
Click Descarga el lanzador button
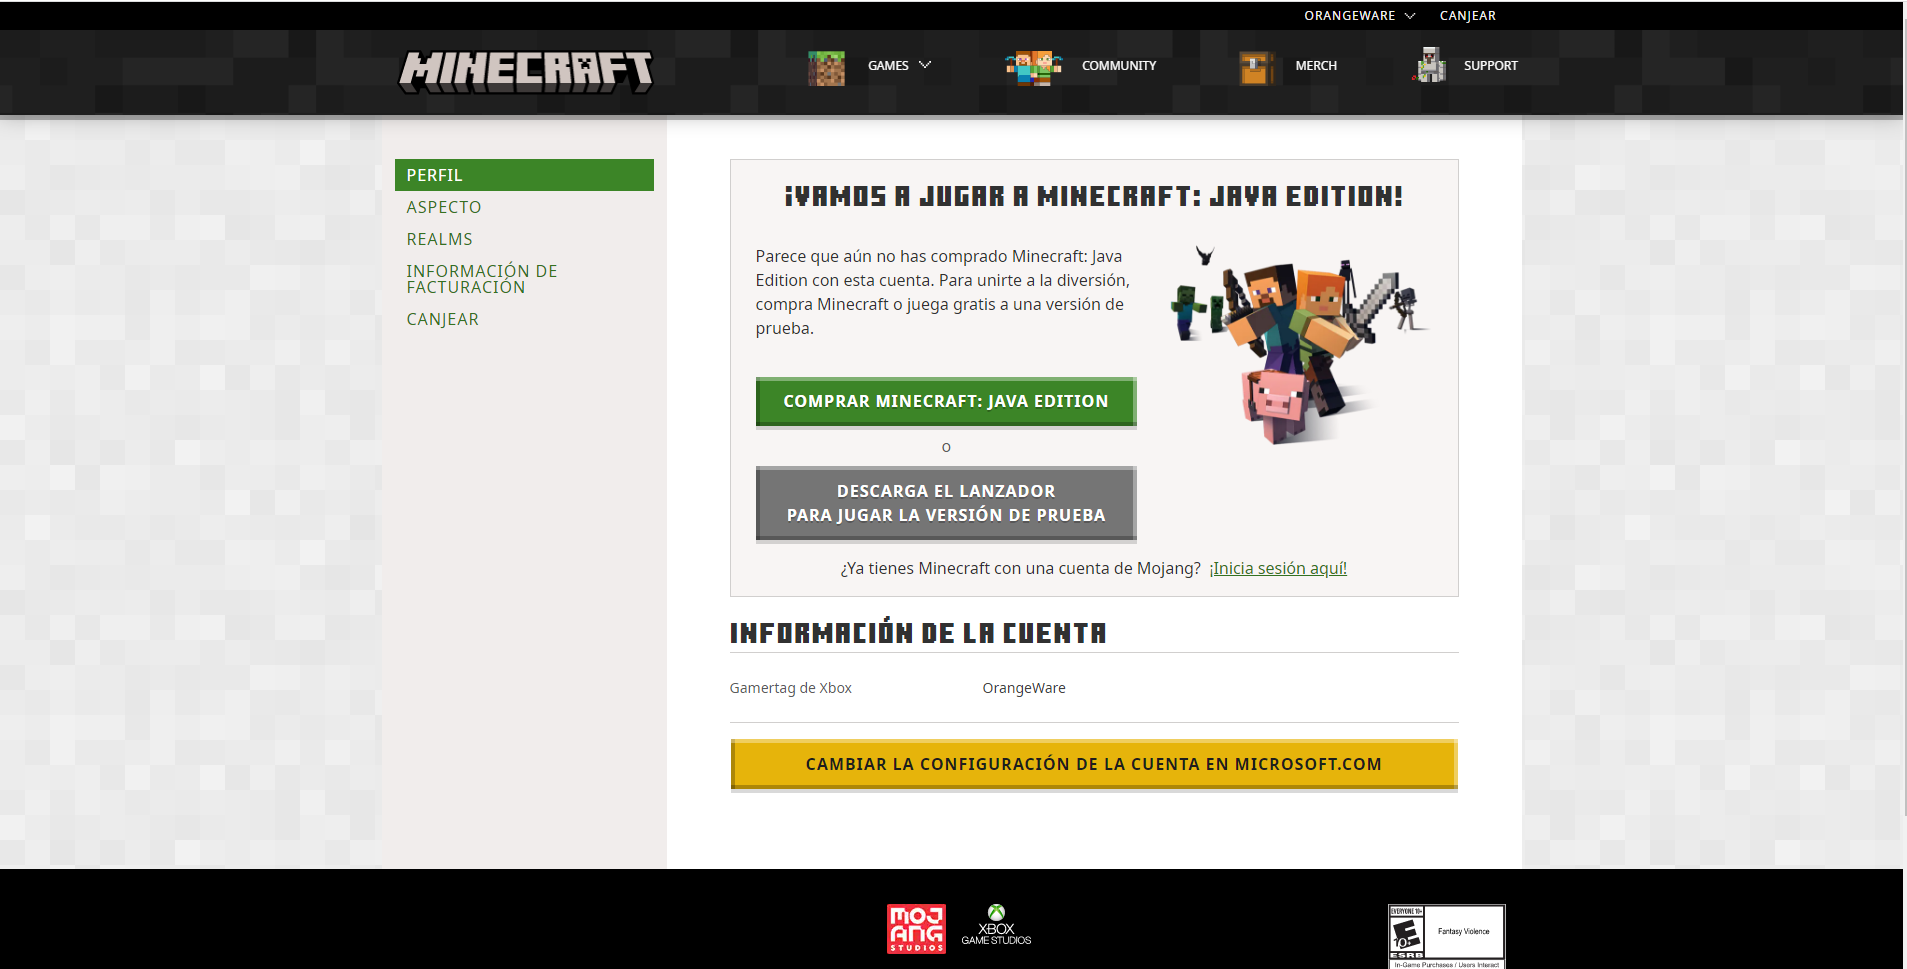946,504
